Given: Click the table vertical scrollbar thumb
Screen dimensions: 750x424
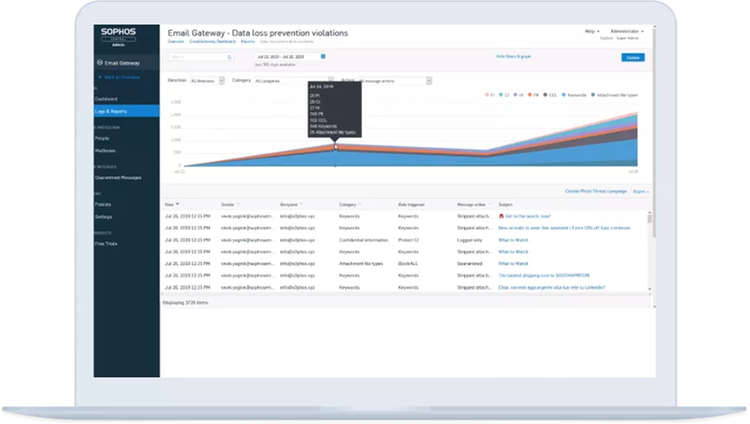Looking at the screenshot, I should [x=650, y=219].
